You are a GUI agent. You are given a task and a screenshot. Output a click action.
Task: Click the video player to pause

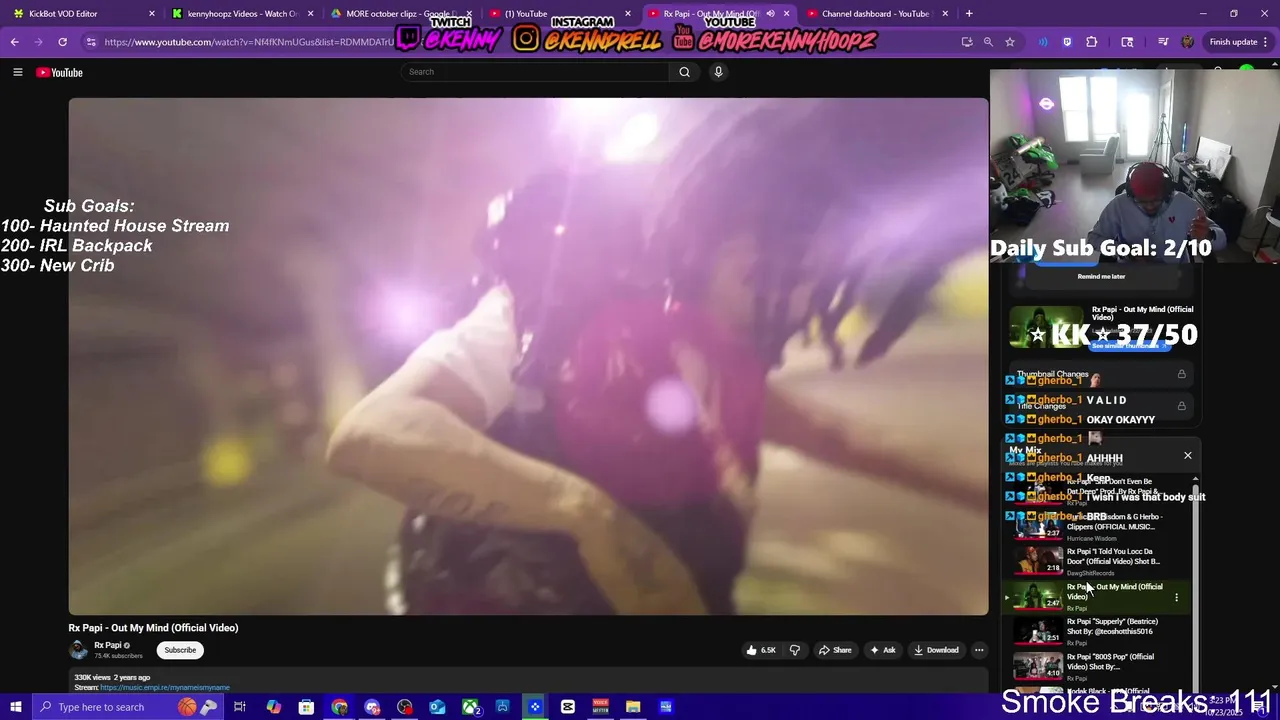point(528,356)
